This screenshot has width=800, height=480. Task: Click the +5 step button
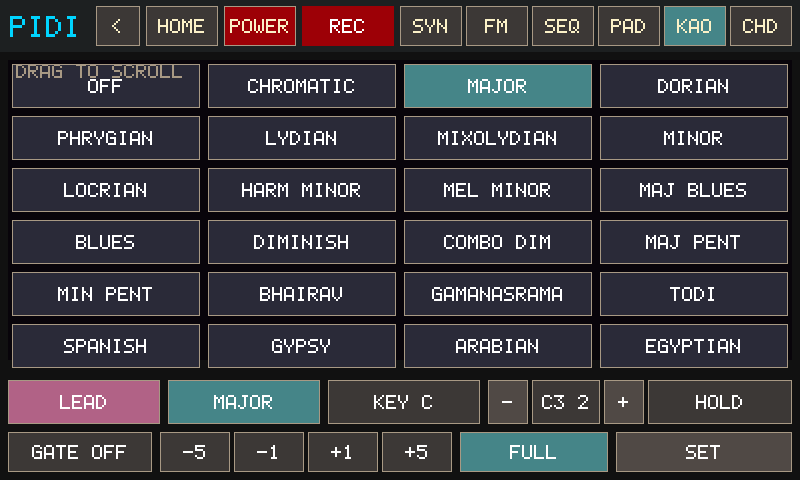coord(416,452)
